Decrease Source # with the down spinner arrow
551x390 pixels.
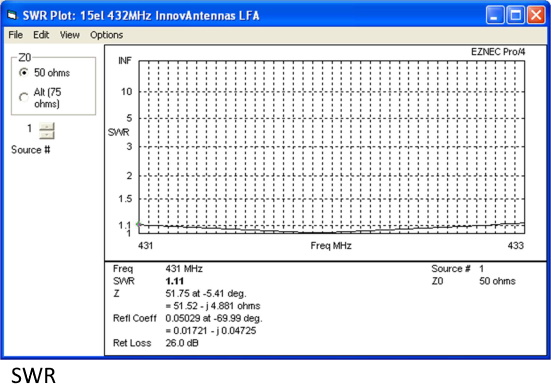47,135
